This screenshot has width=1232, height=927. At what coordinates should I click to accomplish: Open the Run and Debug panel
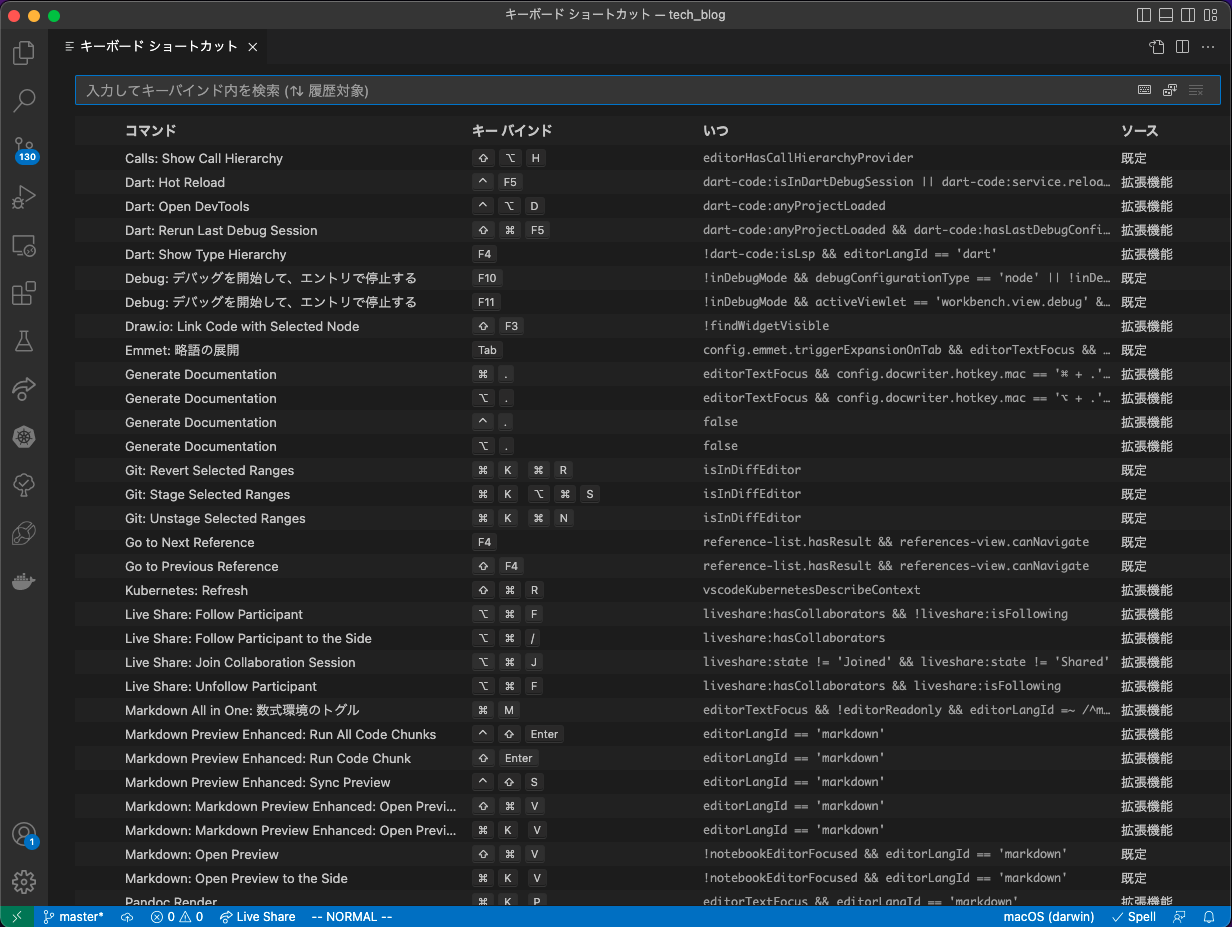point(24,196)
